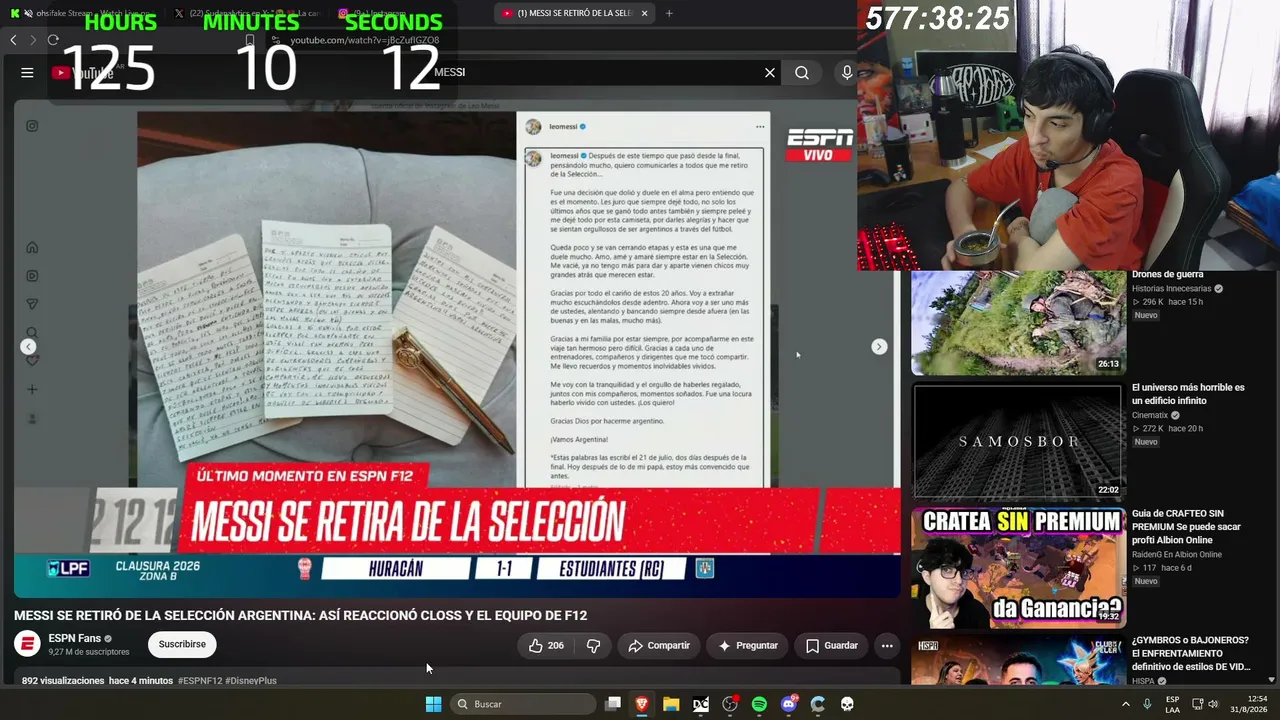This screenshot has height=720, width=1280.
Task: Clear the MESSI search text
Action: pos(770,72)
